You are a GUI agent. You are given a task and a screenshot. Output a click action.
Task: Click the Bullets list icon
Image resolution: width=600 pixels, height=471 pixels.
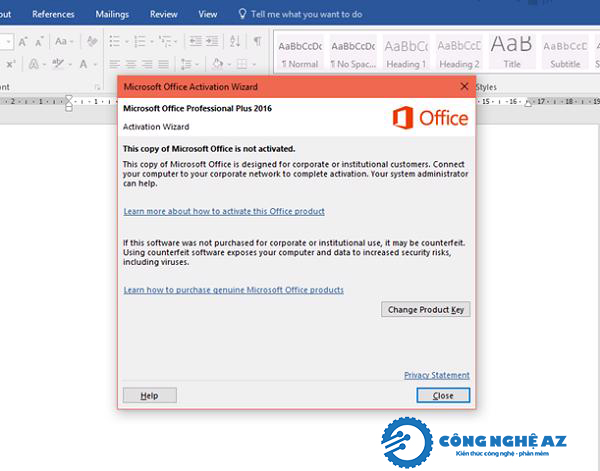(114, 41)
